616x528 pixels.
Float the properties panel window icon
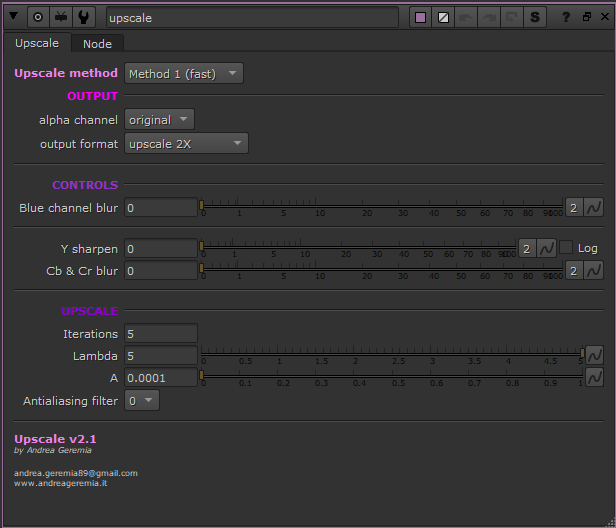pyautogui.click(x=586, y=17)
